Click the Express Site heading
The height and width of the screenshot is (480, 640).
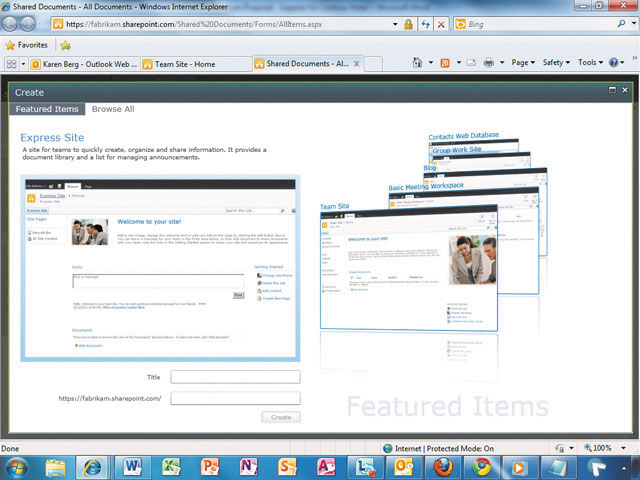52,138
